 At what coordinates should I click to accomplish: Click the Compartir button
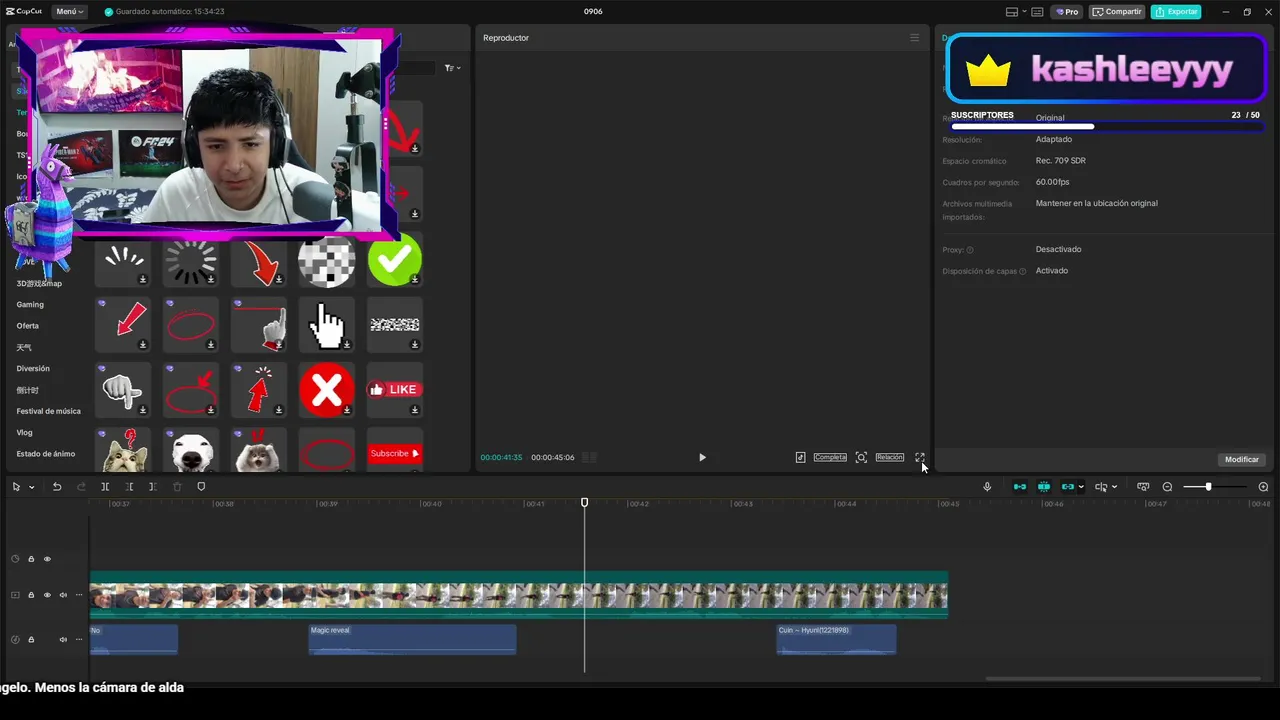click(x=1117, y=12)
